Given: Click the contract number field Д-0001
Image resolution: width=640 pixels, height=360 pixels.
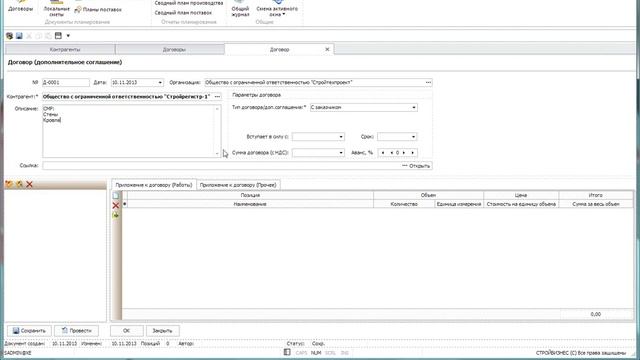Looking at the screenshot, I should (x=66, y=82).
